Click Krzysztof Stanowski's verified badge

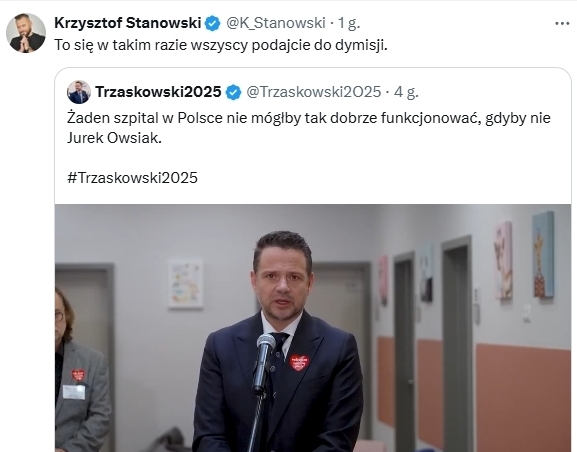click(212, 23)
